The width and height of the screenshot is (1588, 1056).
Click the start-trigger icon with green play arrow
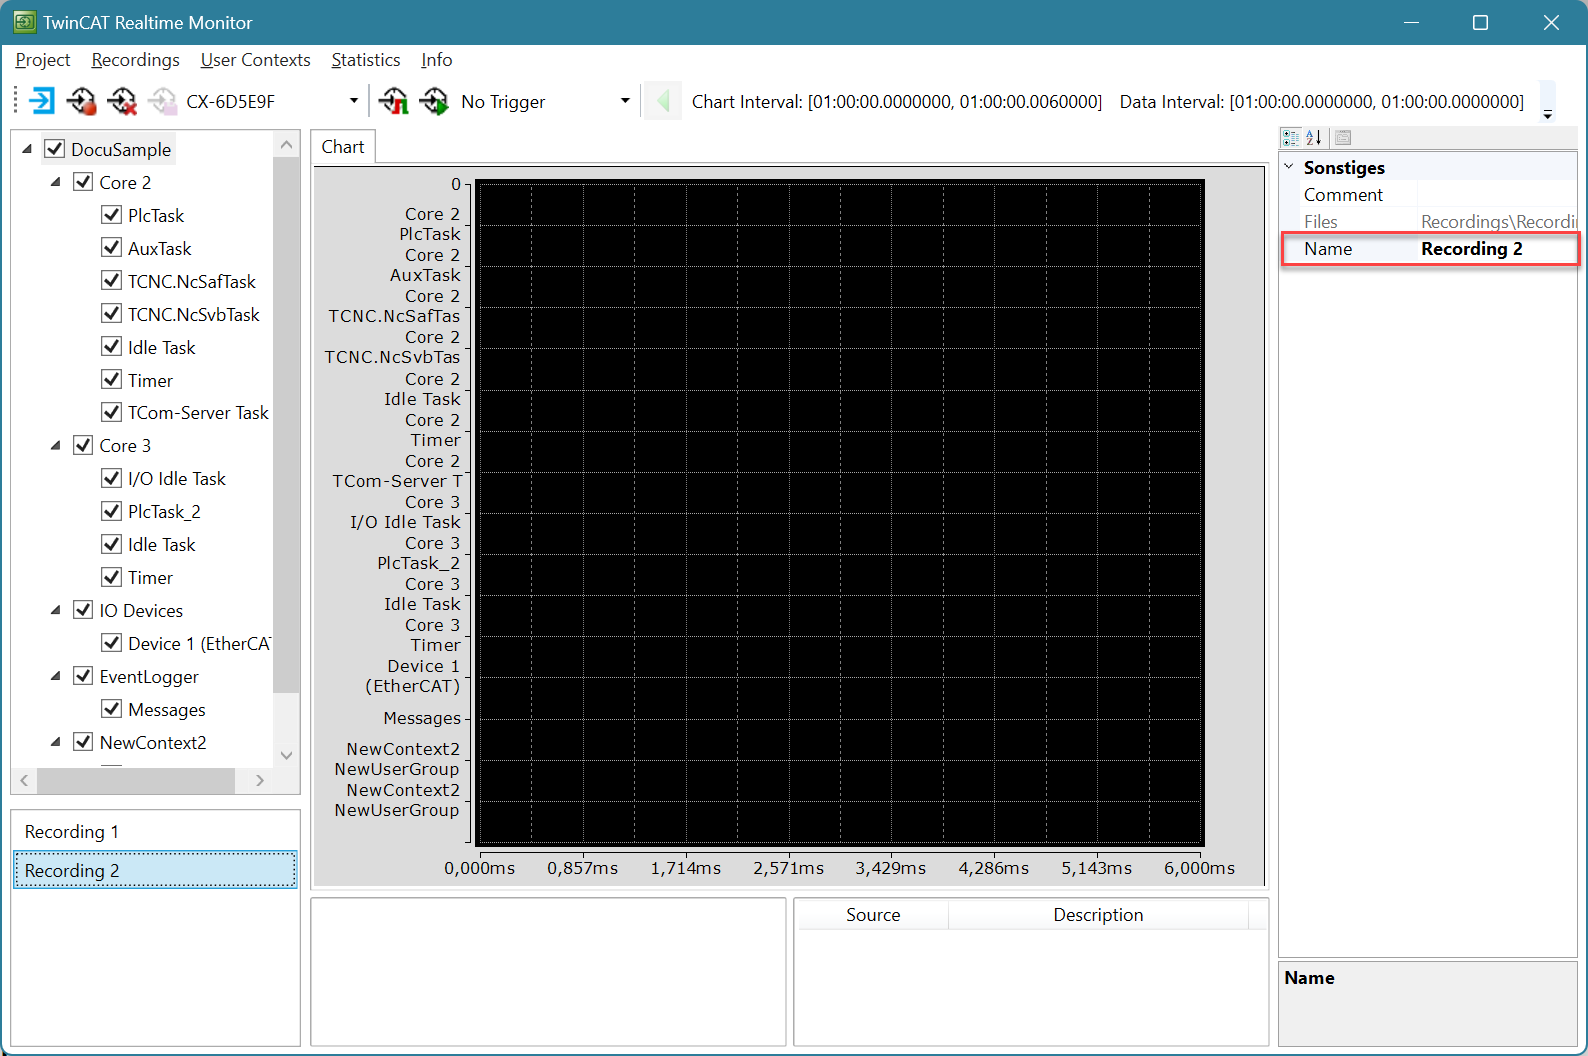(x=434, y=101)
